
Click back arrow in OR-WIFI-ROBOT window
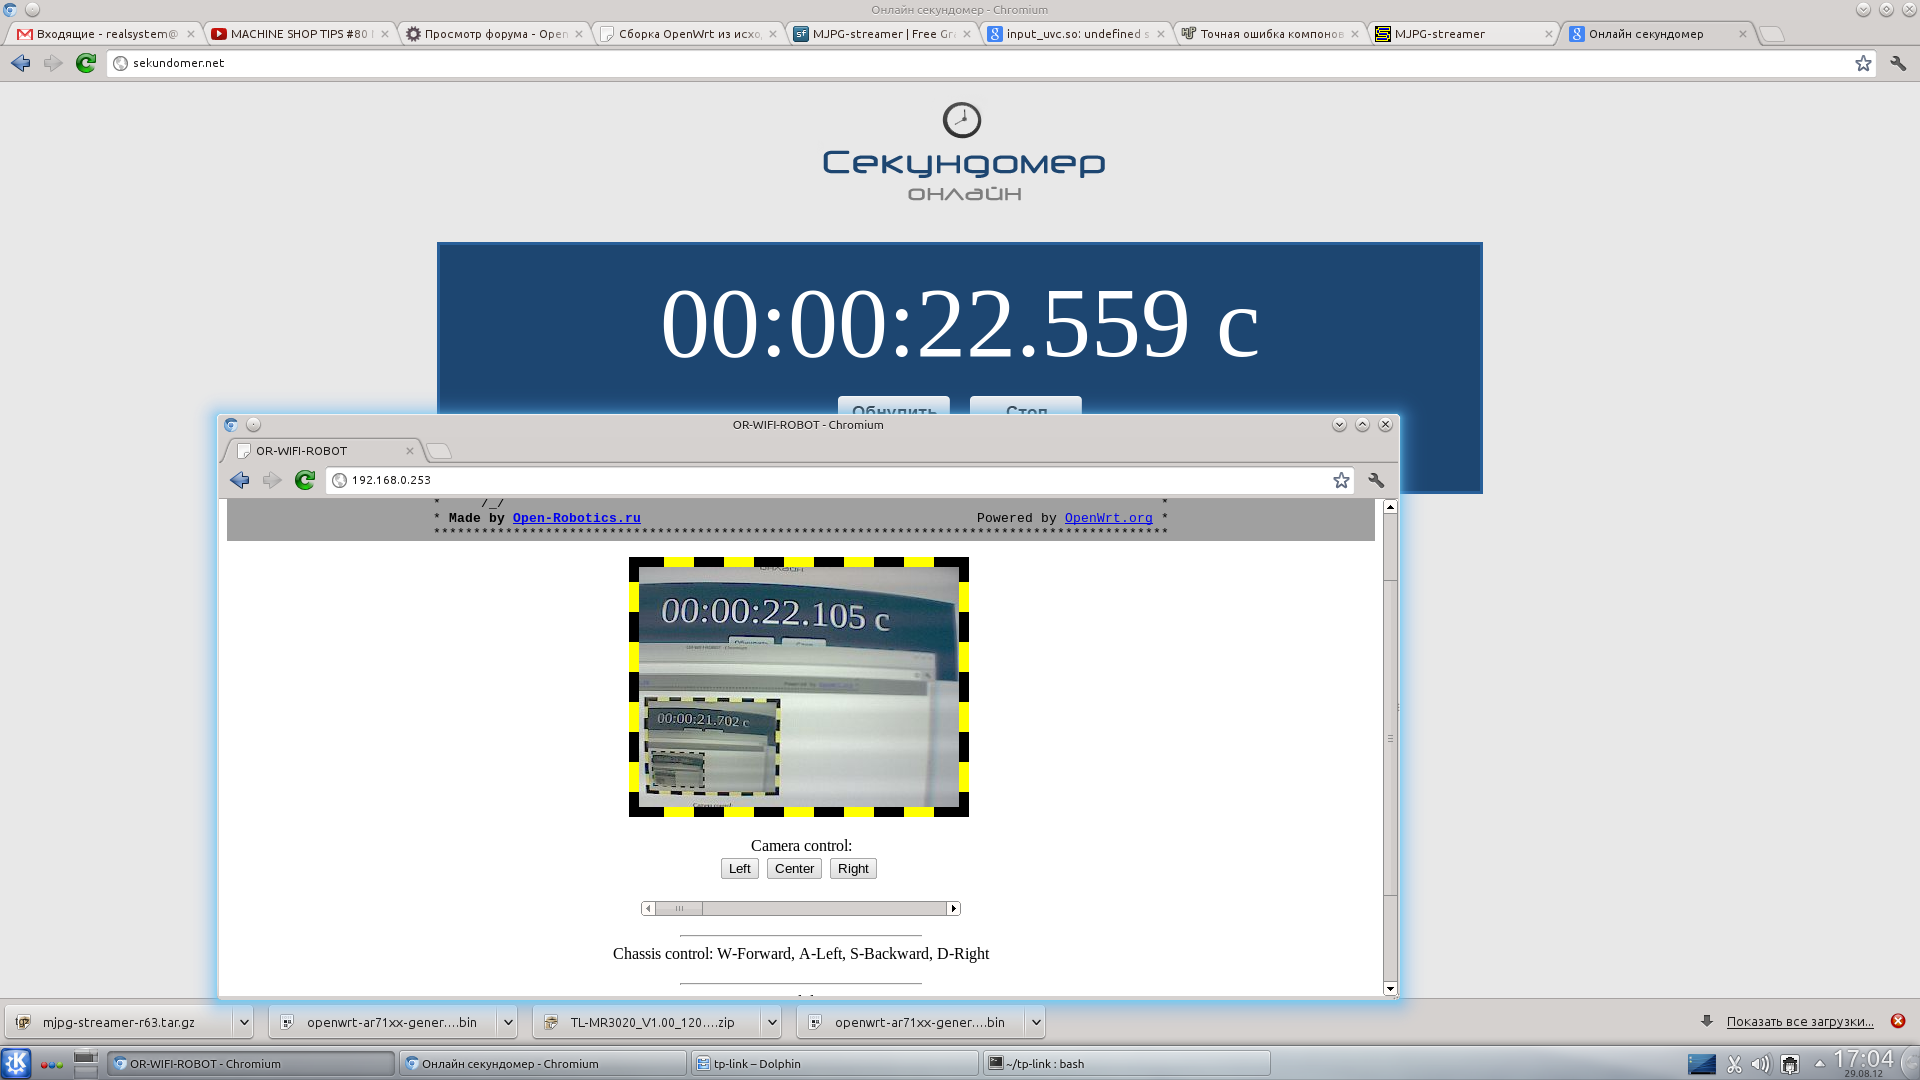[x=240, y=481]
